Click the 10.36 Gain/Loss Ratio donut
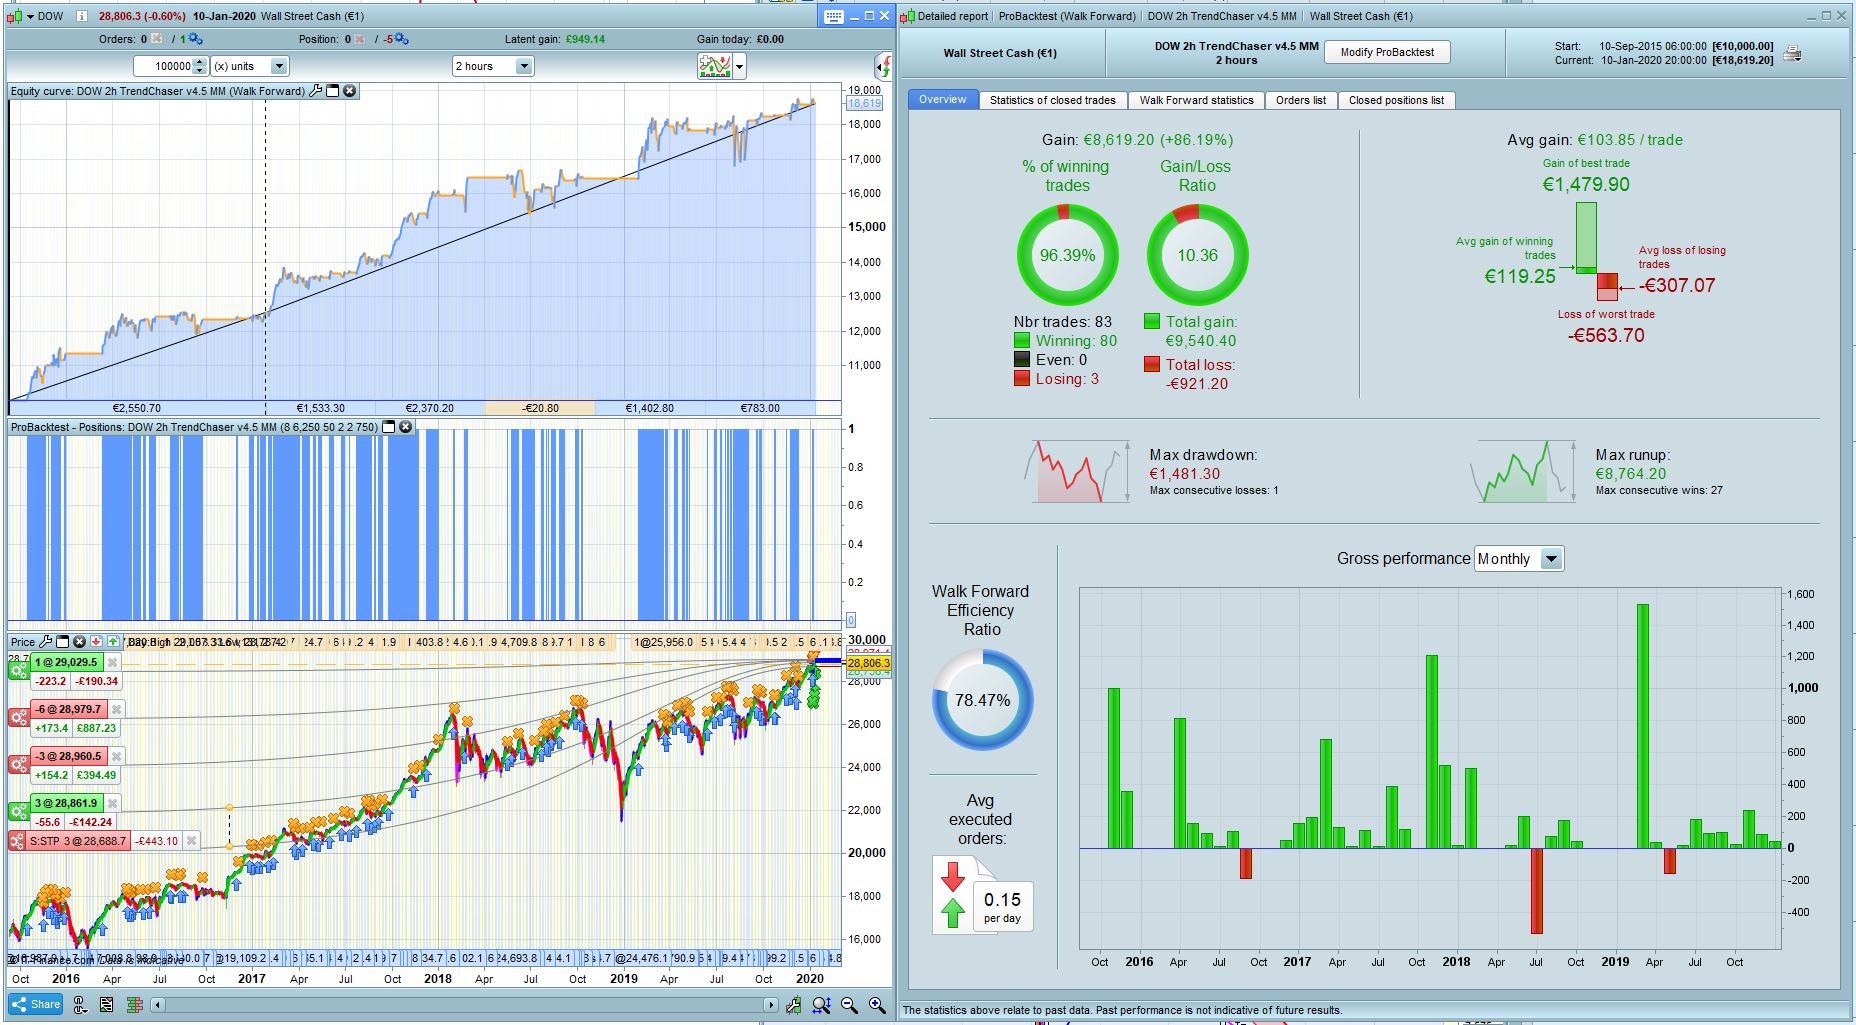This screenshot has height=1025, width=1856. 1197,255
